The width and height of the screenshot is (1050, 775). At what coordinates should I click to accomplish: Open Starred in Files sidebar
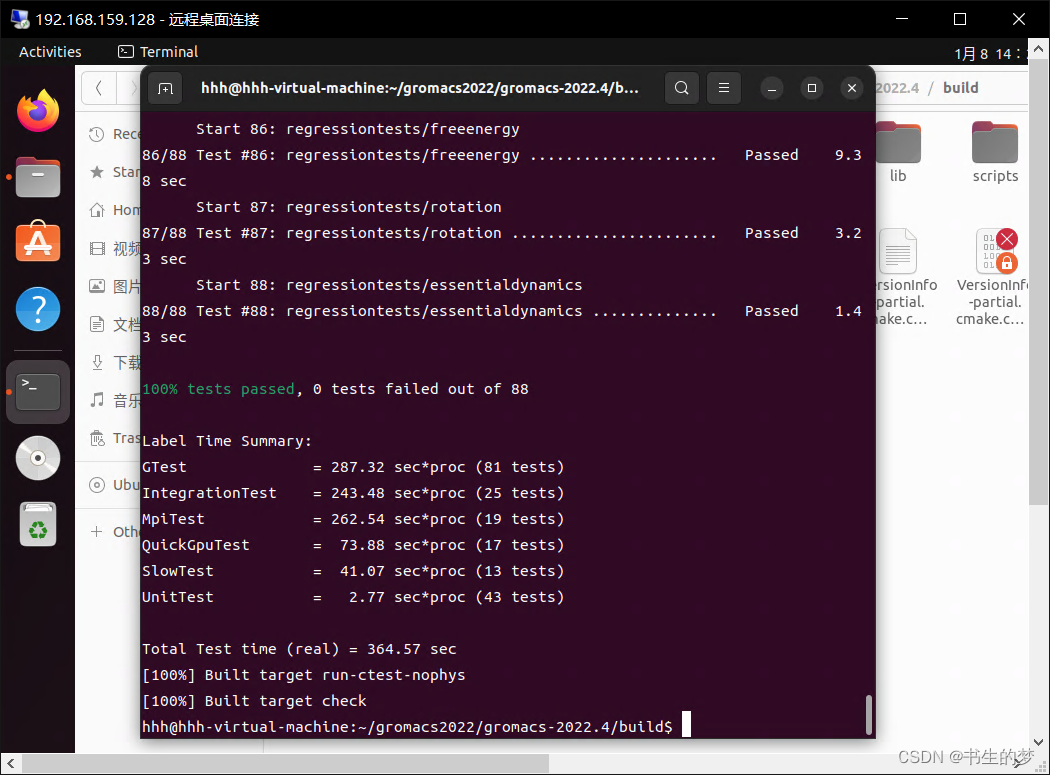point(115,172)
